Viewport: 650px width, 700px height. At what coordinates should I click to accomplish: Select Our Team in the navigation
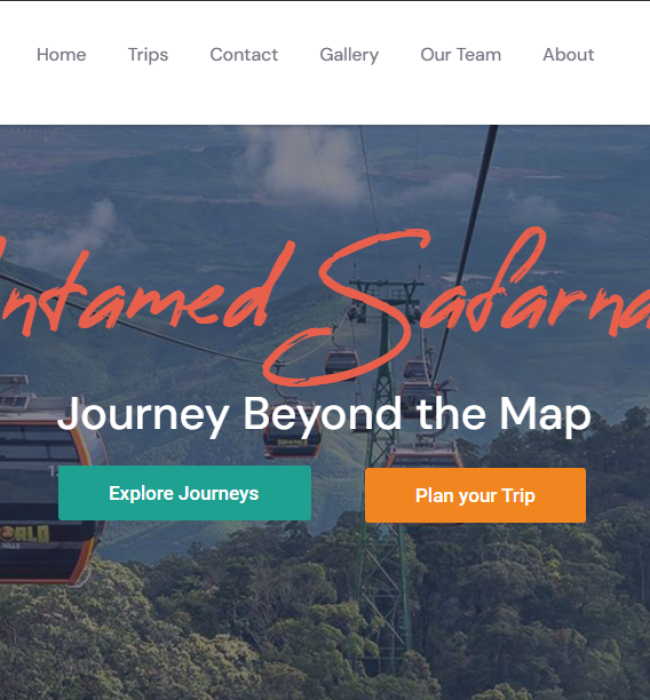coord(461,55)
